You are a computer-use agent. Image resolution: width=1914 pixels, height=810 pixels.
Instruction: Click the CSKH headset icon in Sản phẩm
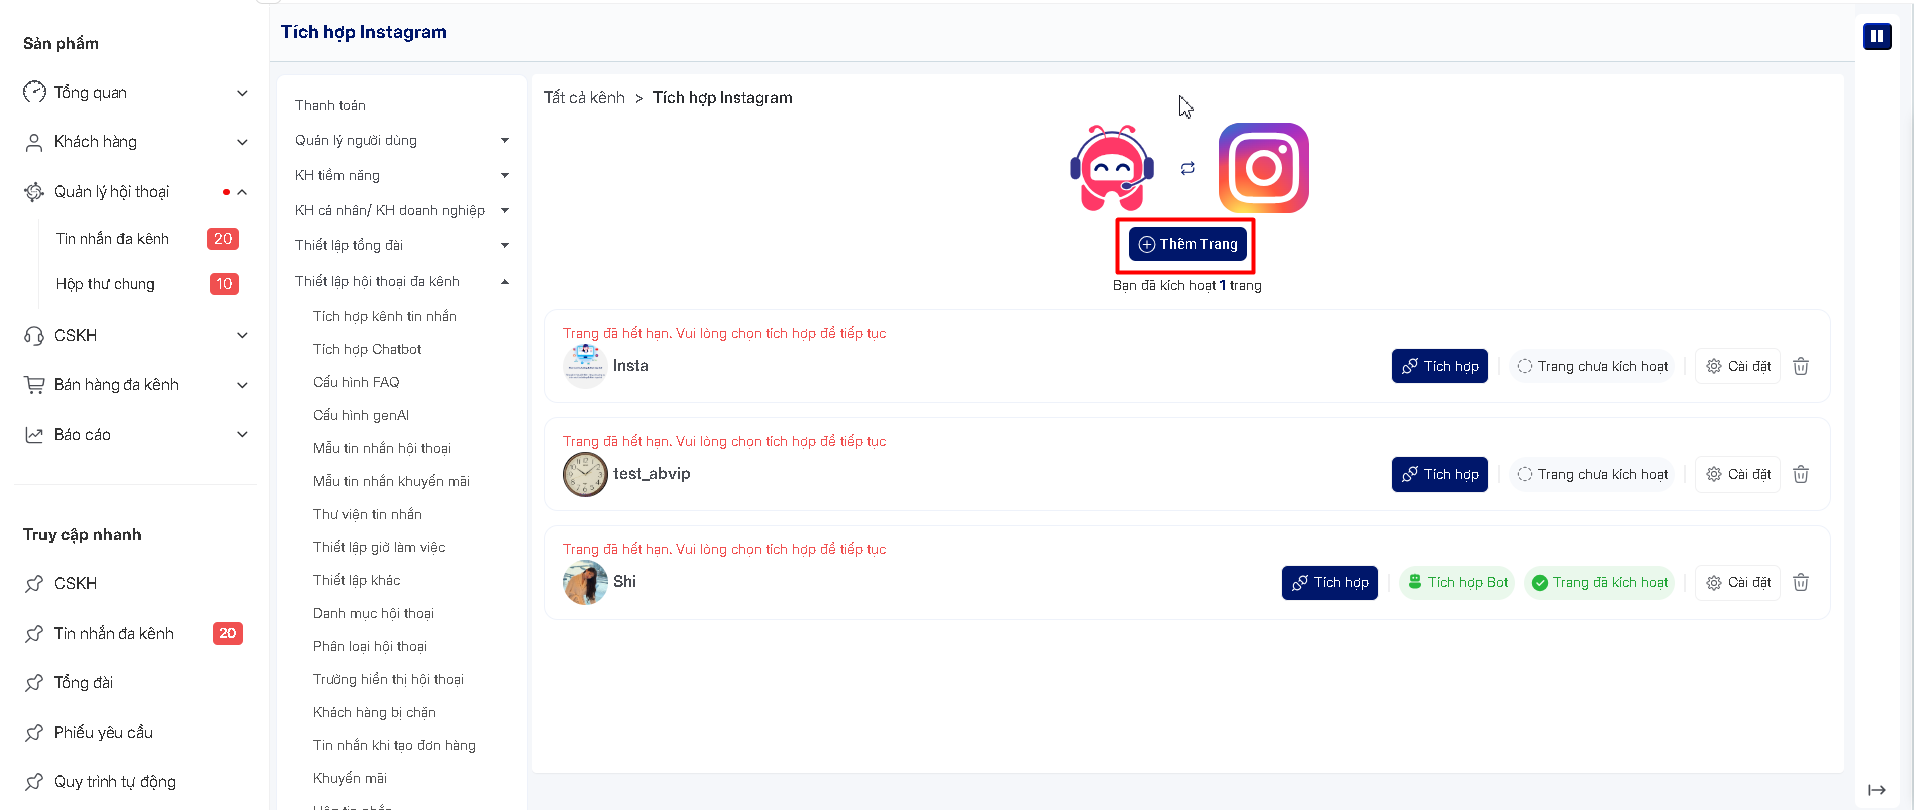pyautogui.click(x=34, y=336)
